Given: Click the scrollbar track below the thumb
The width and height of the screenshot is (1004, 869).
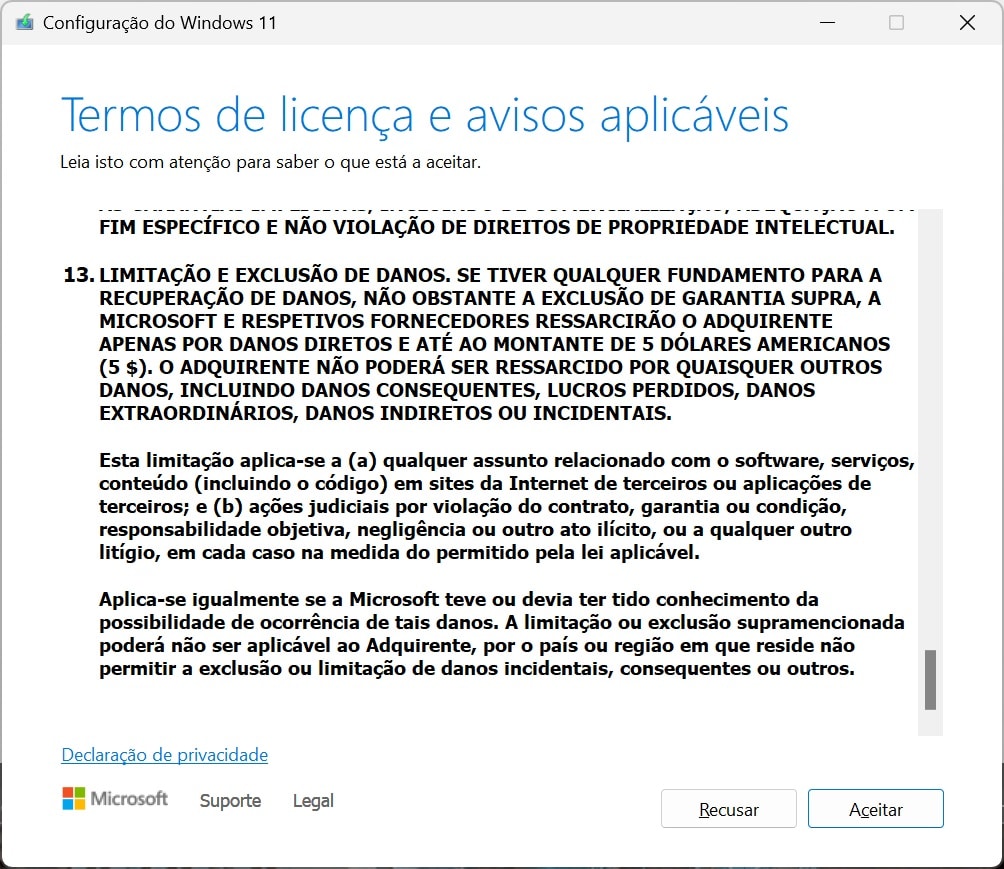Looking at the screenshot, I should [930, 723].
